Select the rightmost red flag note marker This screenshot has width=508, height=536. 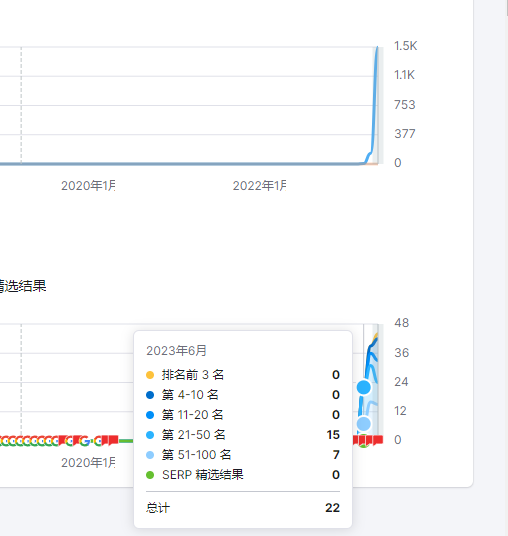tap(378, 440)
